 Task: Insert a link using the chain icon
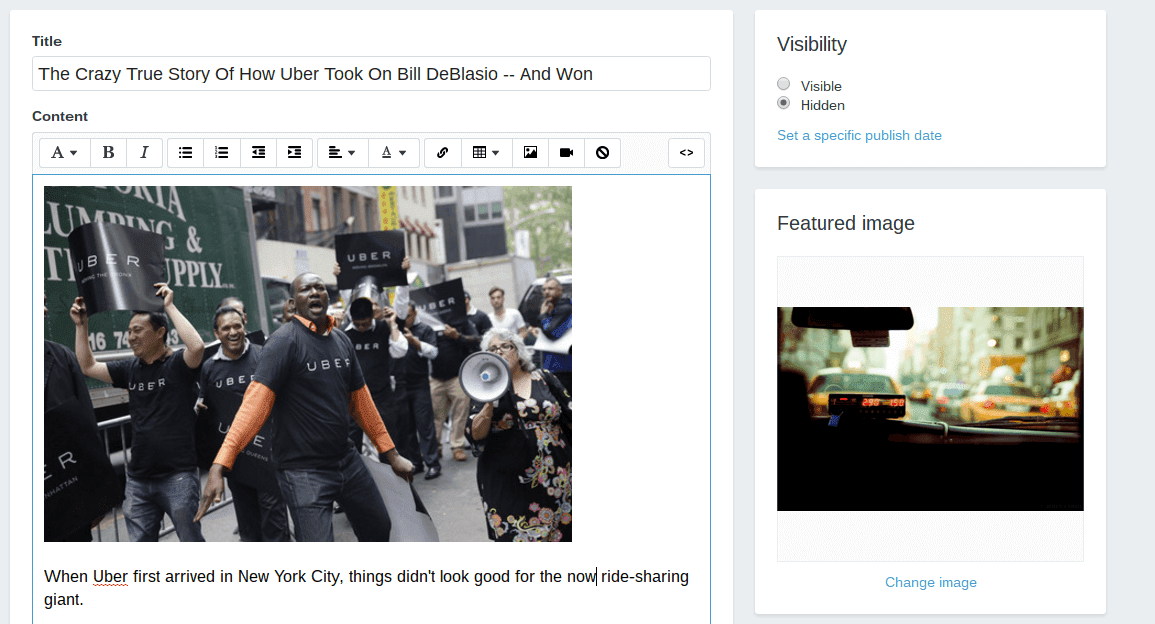tap(443, 153)
